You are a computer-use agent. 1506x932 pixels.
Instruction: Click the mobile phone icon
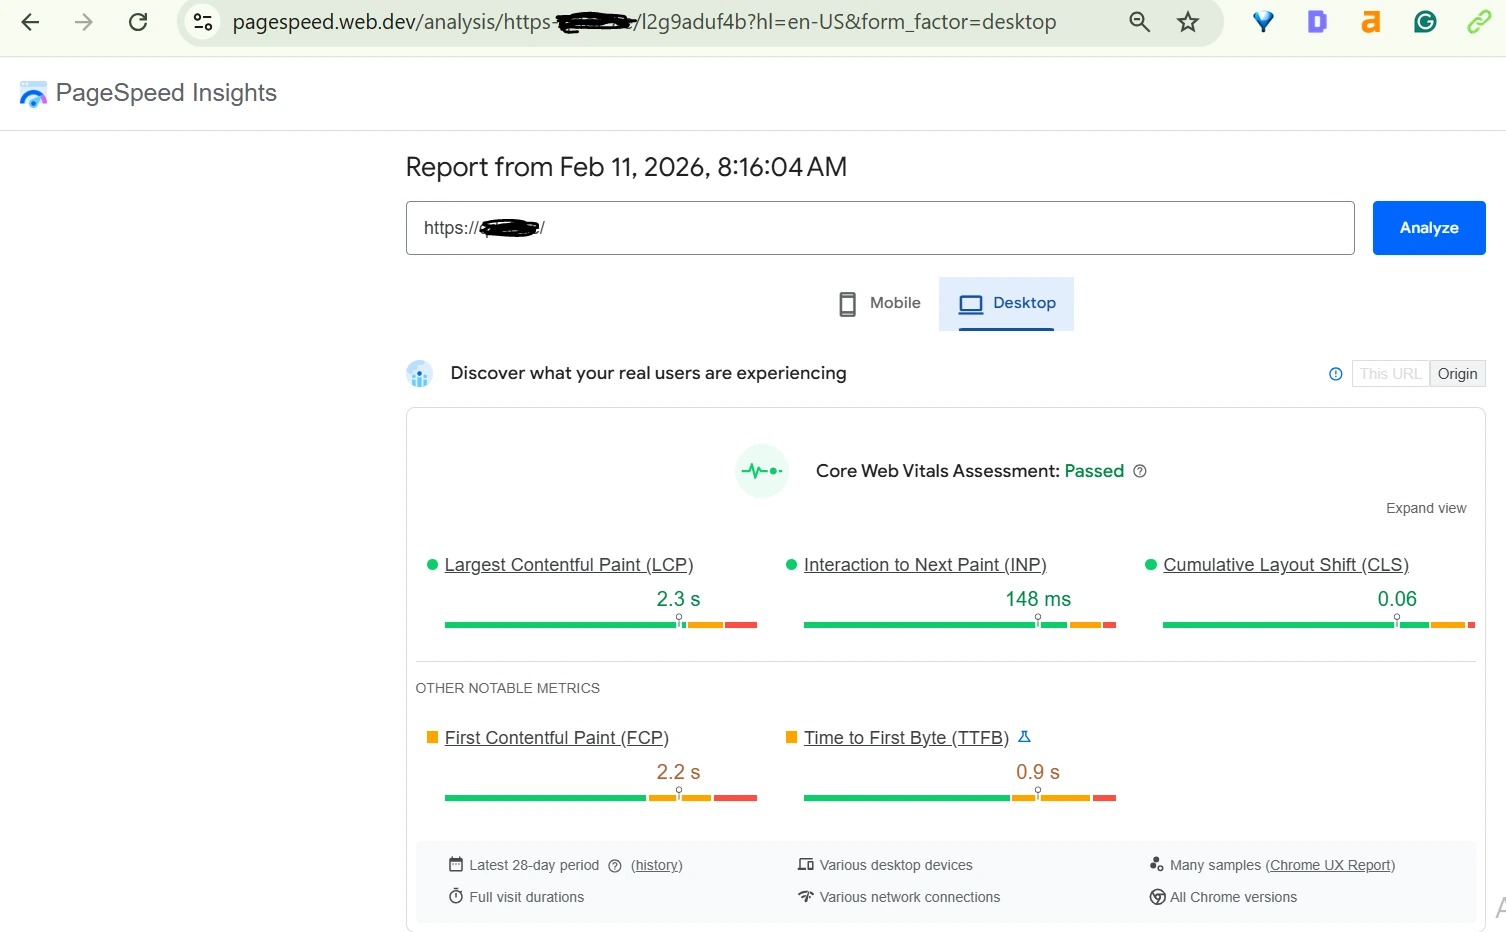(847, 304)
